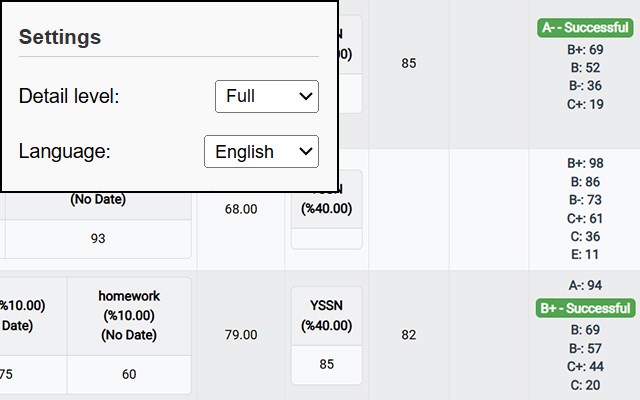Click the E: 11 threshold text
The image size is (640, 400).
[585, 255]
